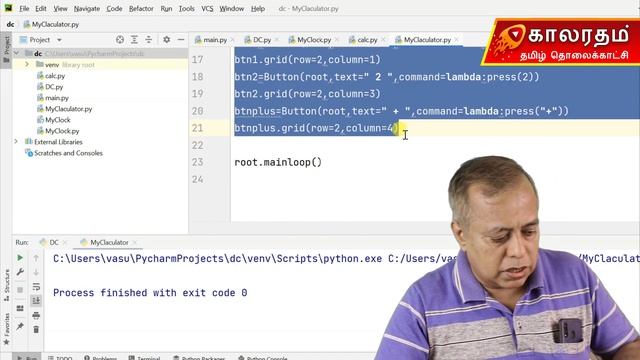Collapse the dc project root folder
This screenshot has width=640, height=360.
tap(16, 53)
